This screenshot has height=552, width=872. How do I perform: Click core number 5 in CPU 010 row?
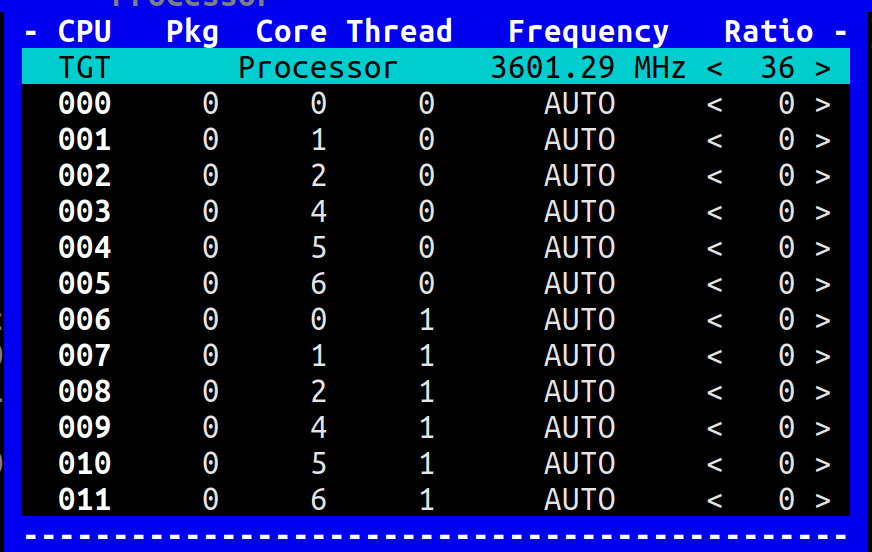pos(318,464)
